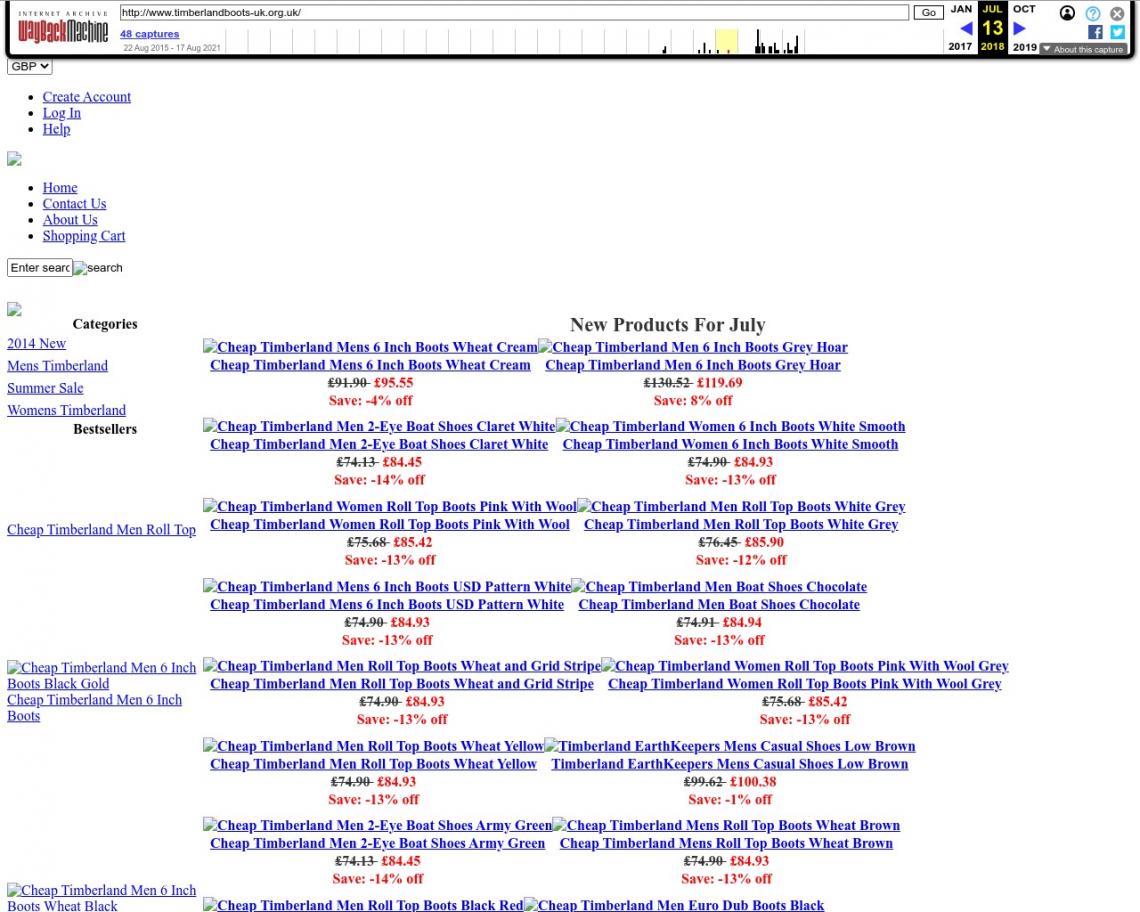Select OCT month capture link

click(x=1024, y=9)
